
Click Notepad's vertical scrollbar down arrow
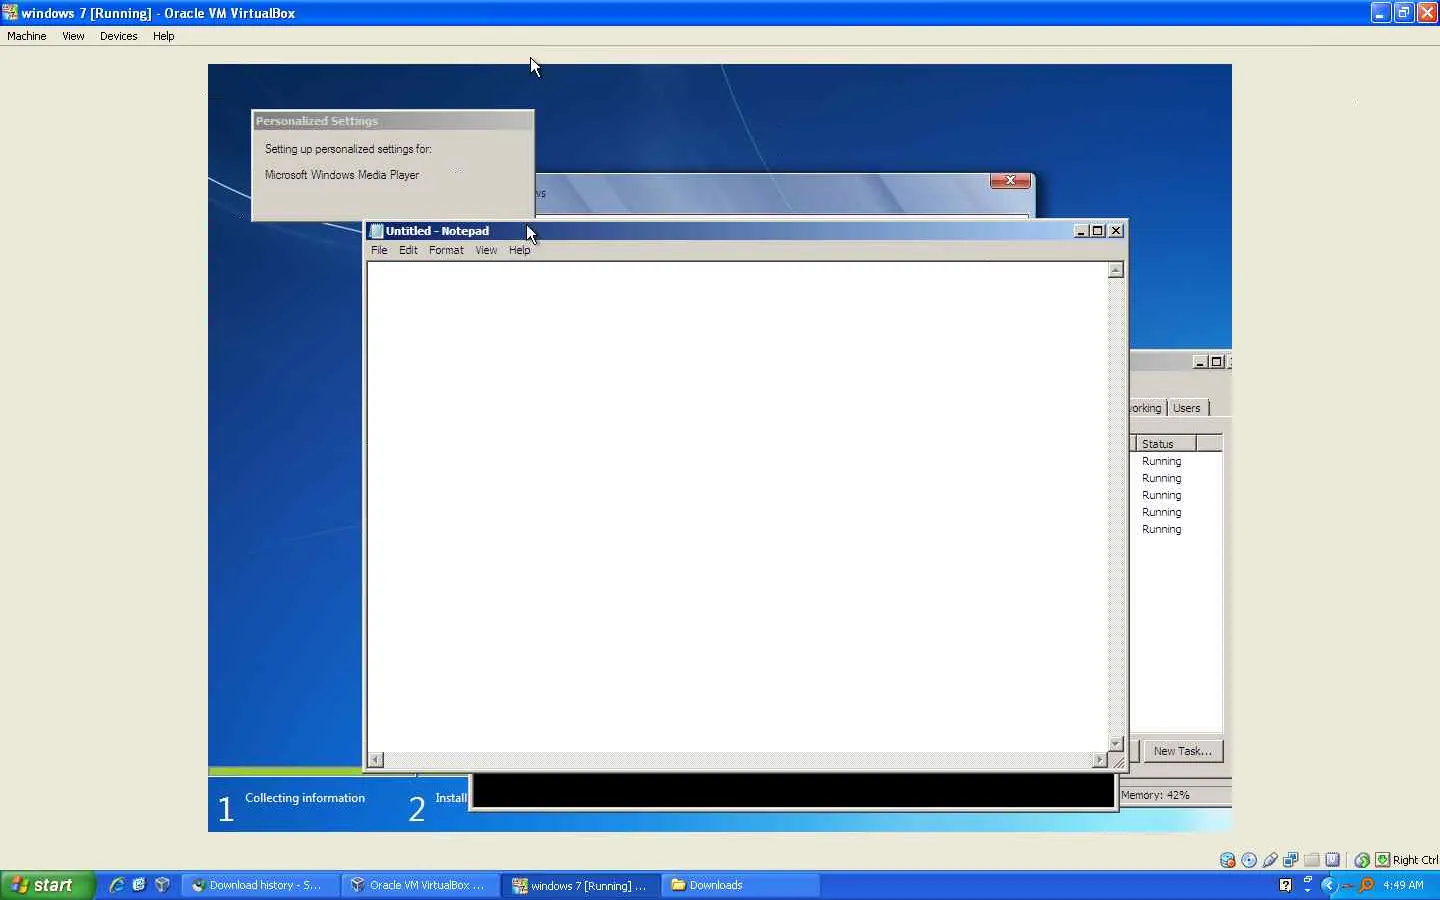[1116, 744]
